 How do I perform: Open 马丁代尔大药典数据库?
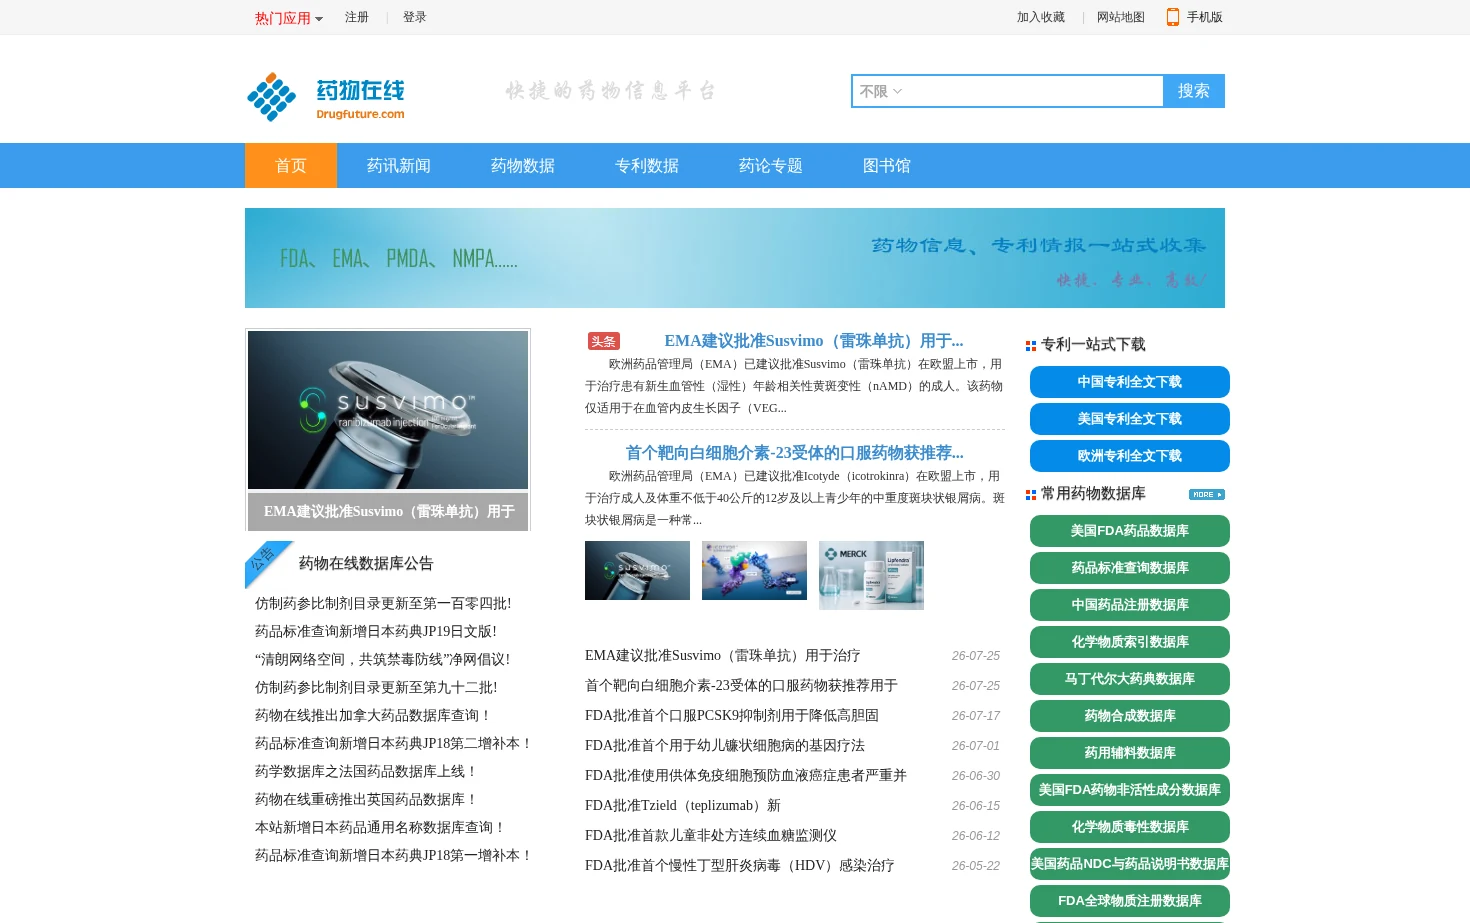[1130, 679]
